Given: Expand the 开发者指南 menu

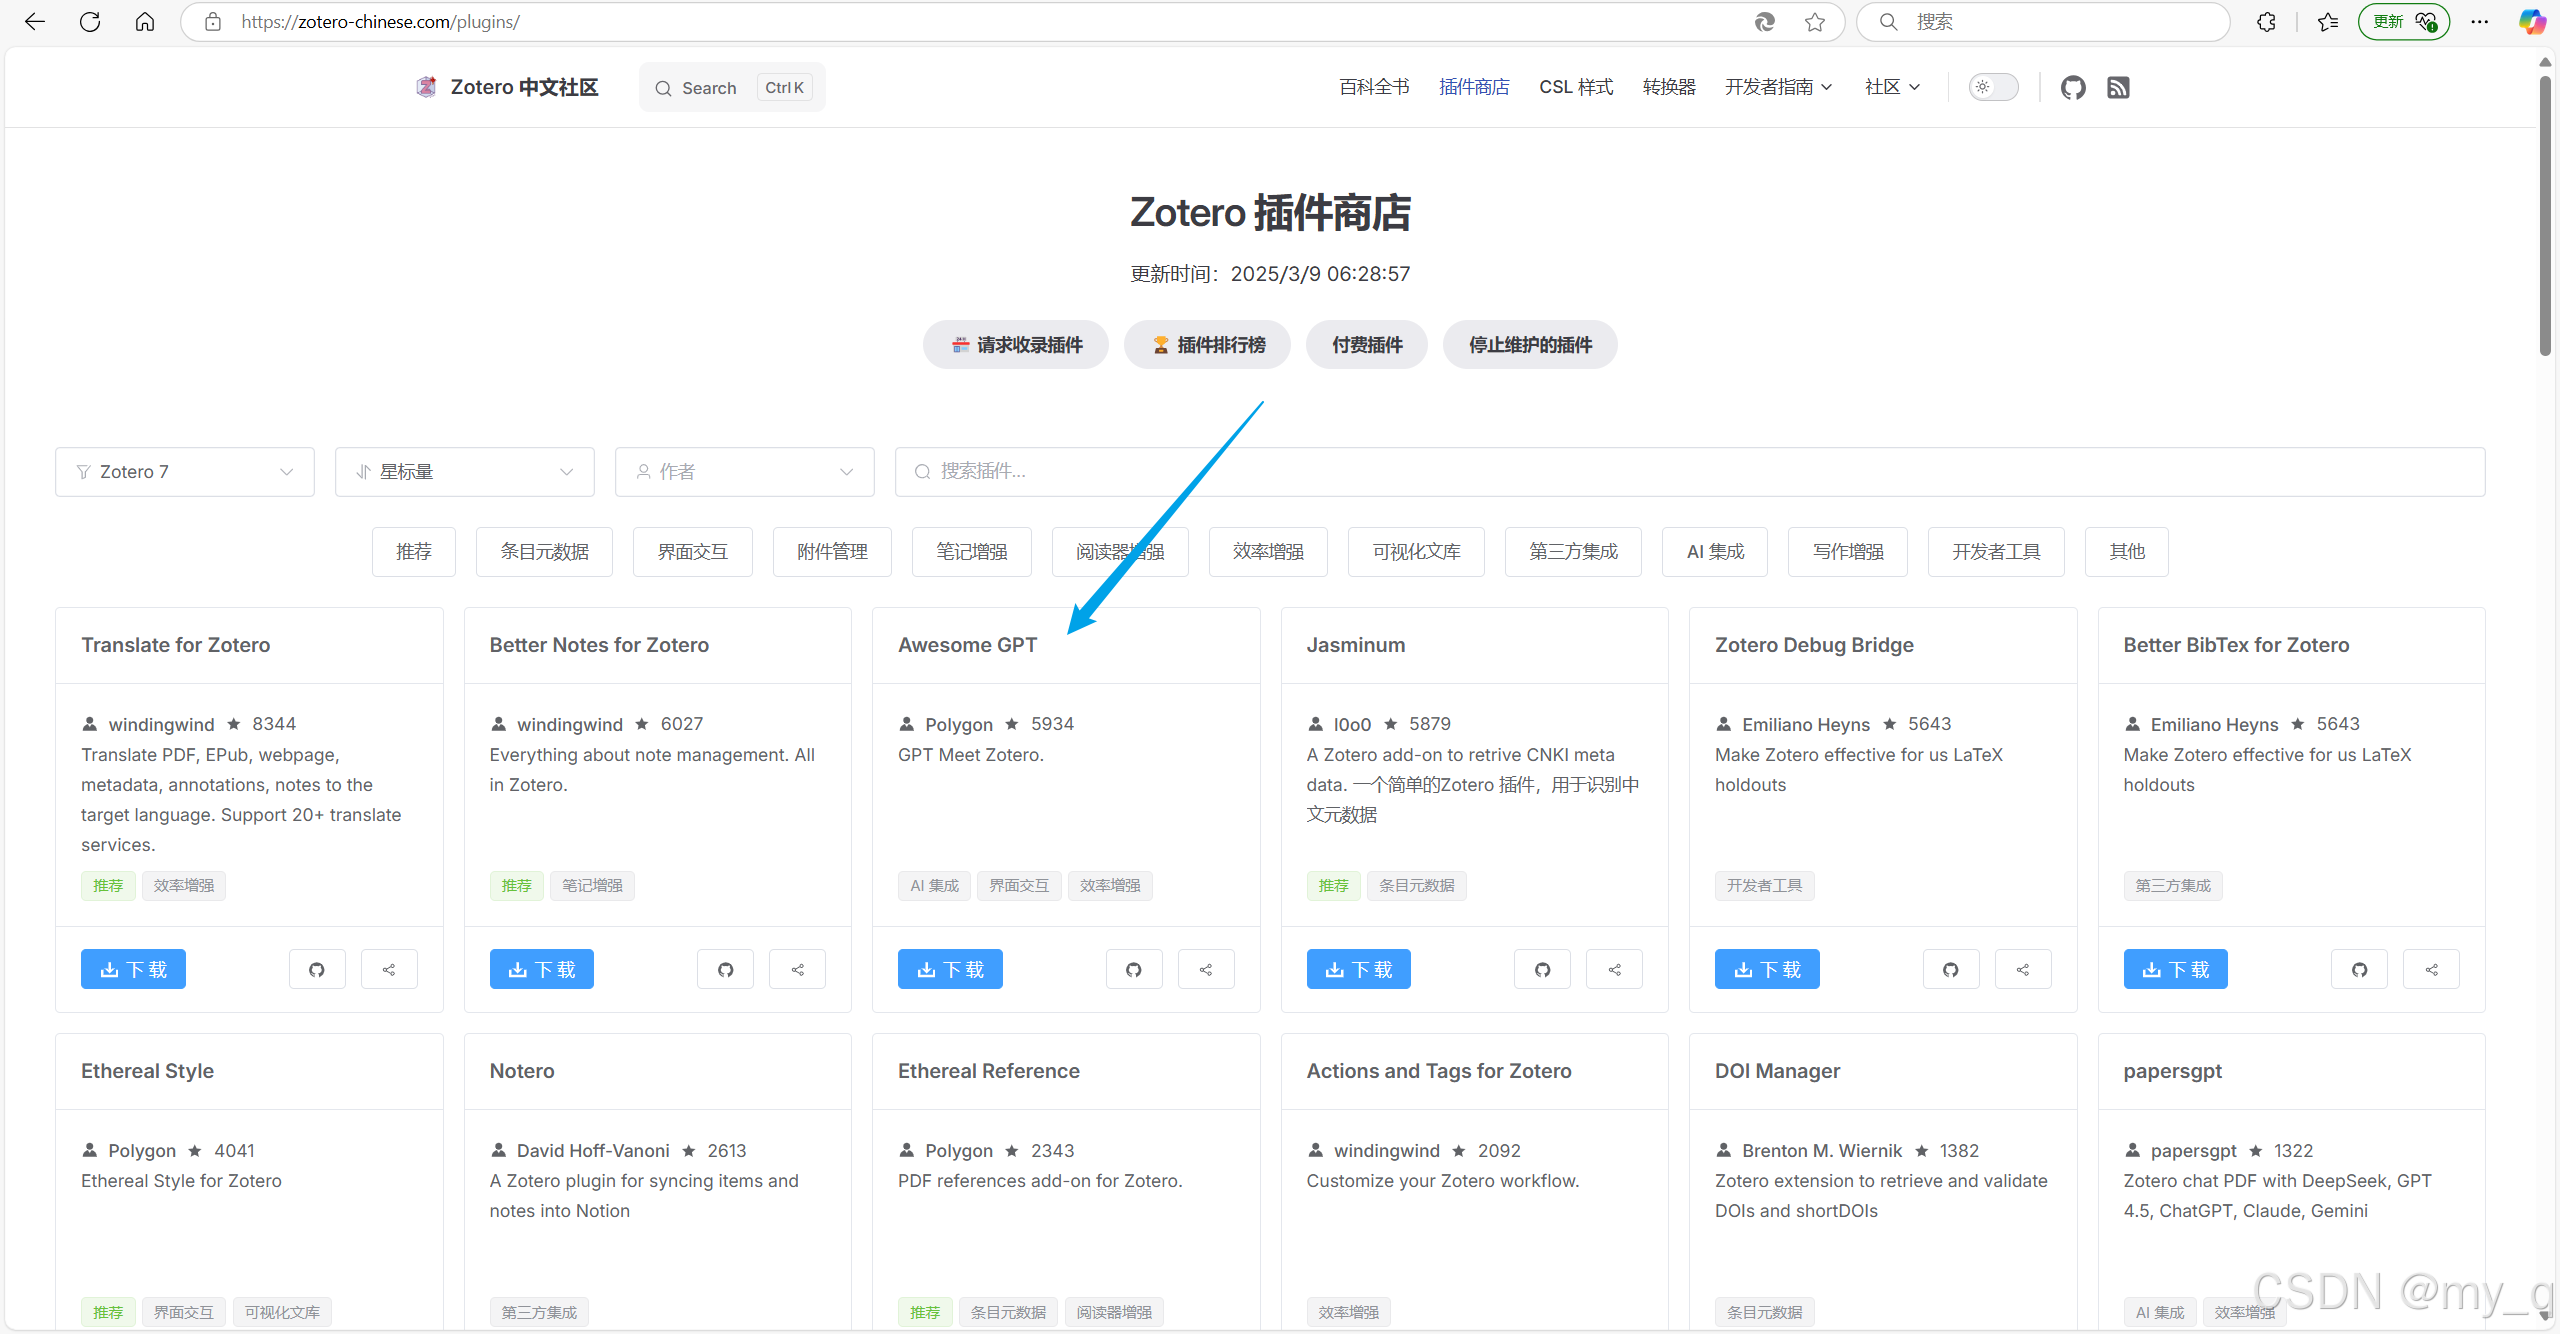Looking at the screenshot, I should click(x=1778, y=87).
